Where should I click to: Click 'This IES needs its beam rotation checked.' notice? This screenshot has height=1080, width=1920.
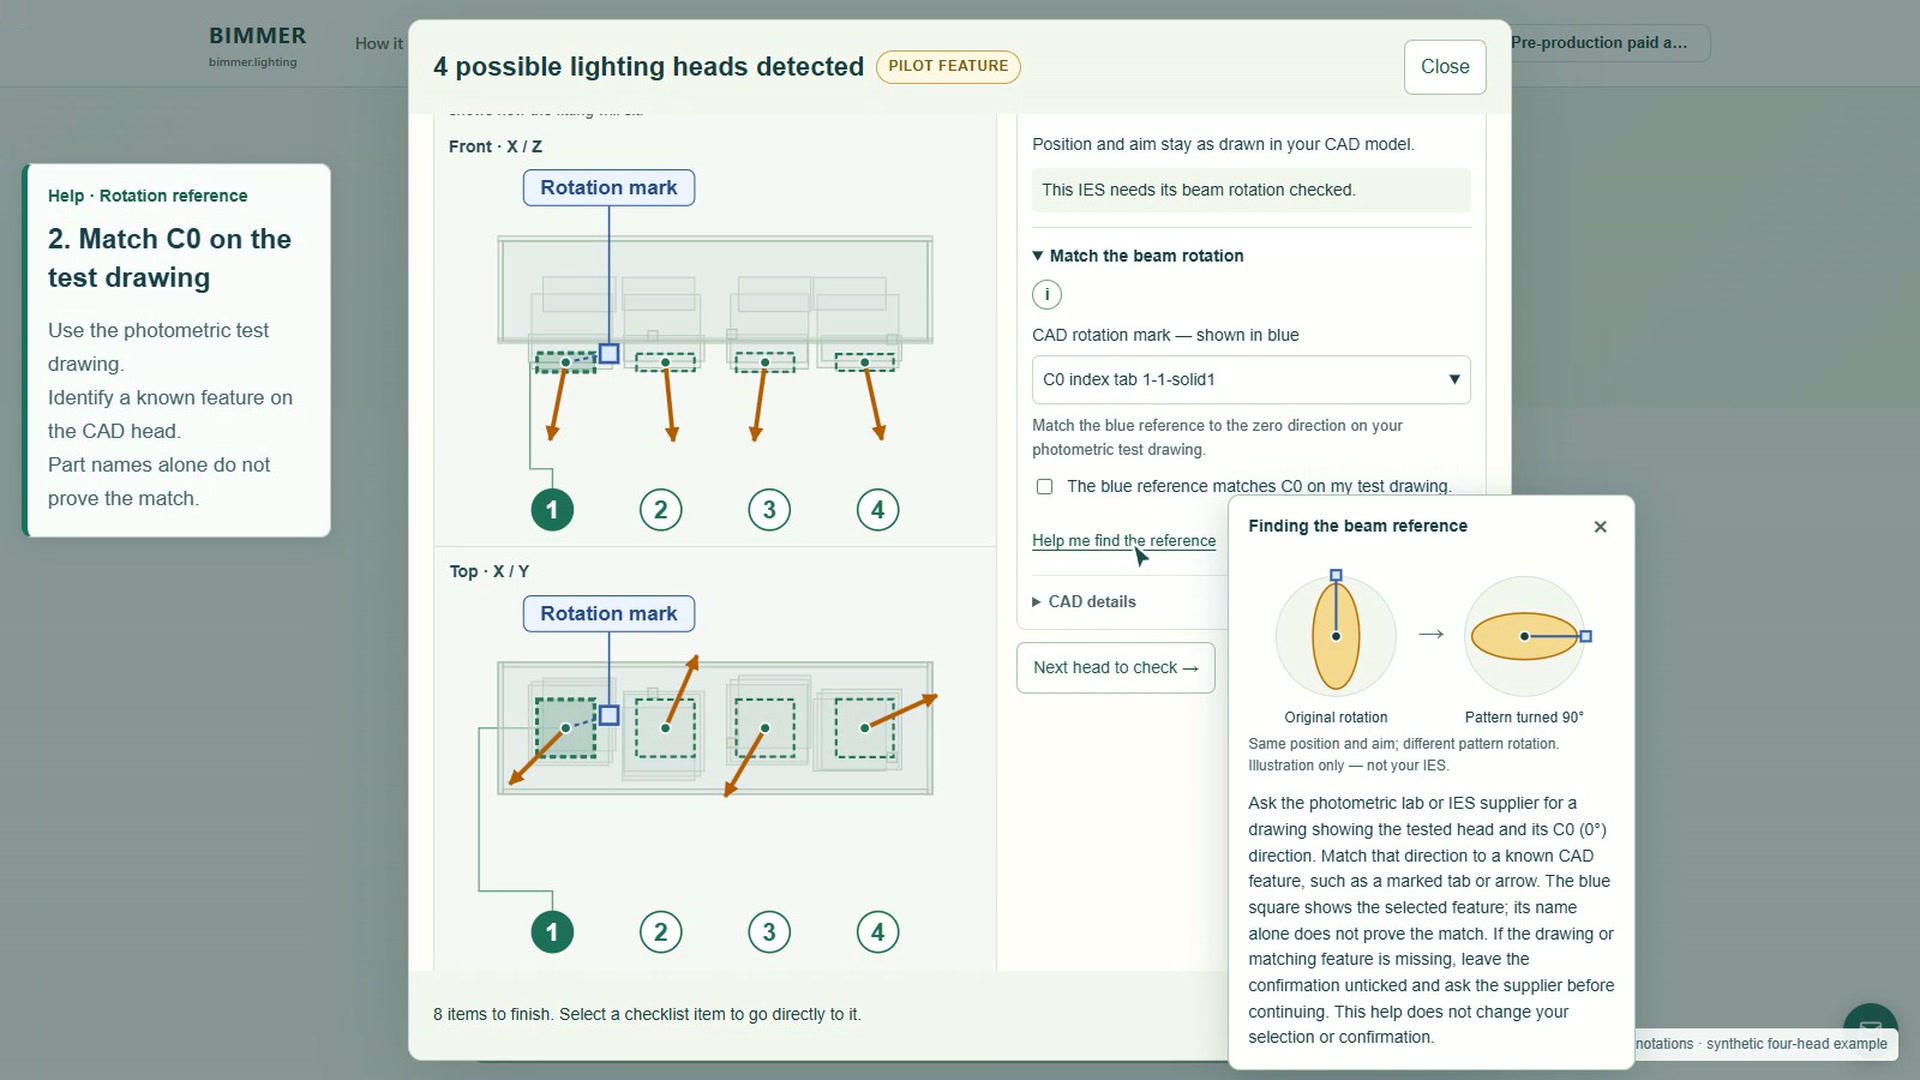[1251, 190]
